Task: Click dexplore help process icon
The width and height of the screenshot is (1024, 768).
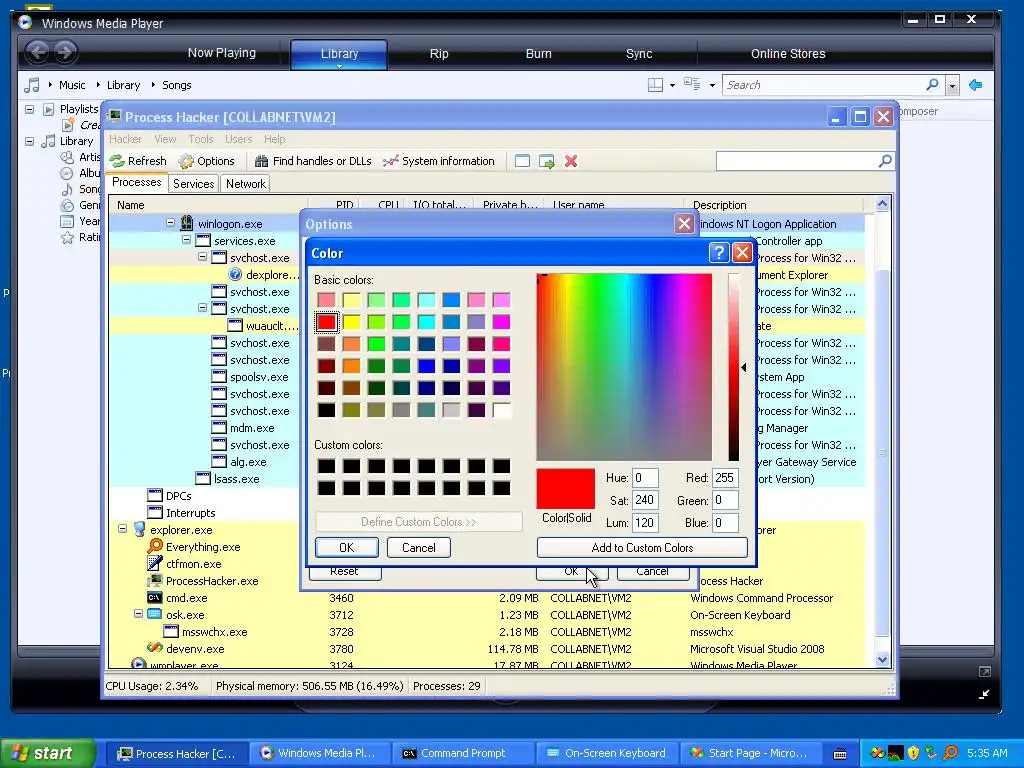Action: 235,275
